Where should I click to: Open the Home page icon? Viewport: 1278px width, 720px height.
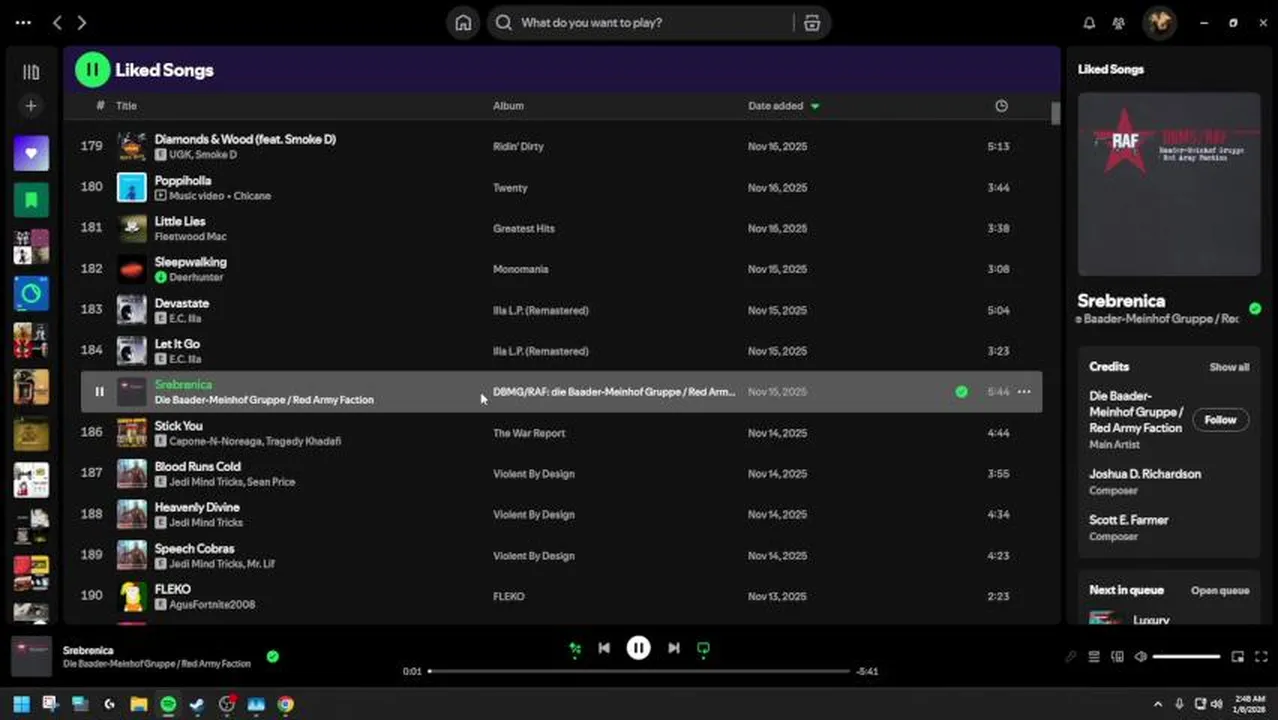(x=463, y=23)
